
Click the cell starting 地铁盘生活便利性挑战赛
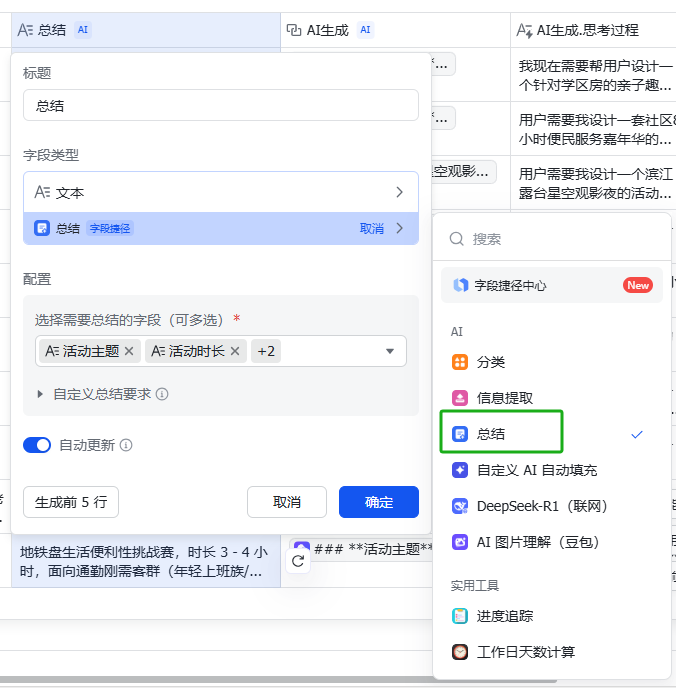pyautogui.click(x=146, y=561)
